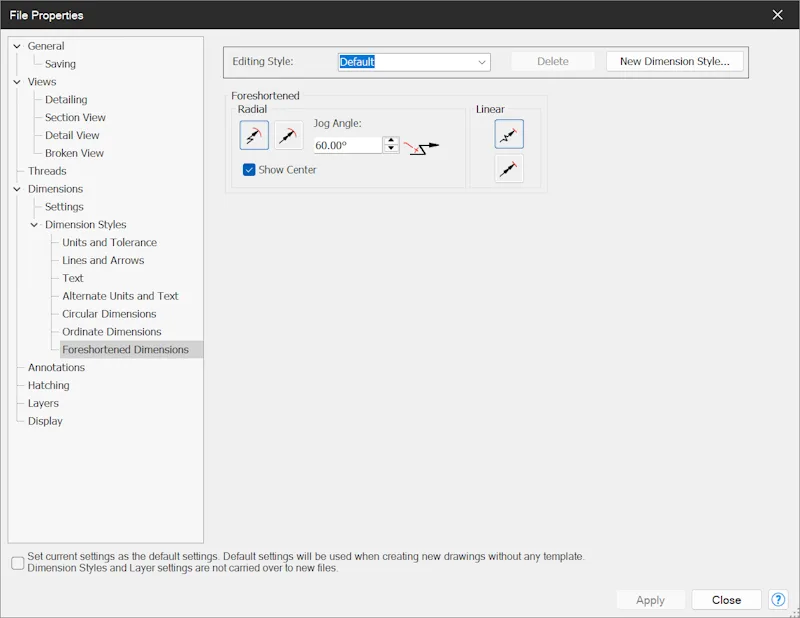
Task: Decrease Jog Angle with down arrow
Action: (x=391, y=149)
